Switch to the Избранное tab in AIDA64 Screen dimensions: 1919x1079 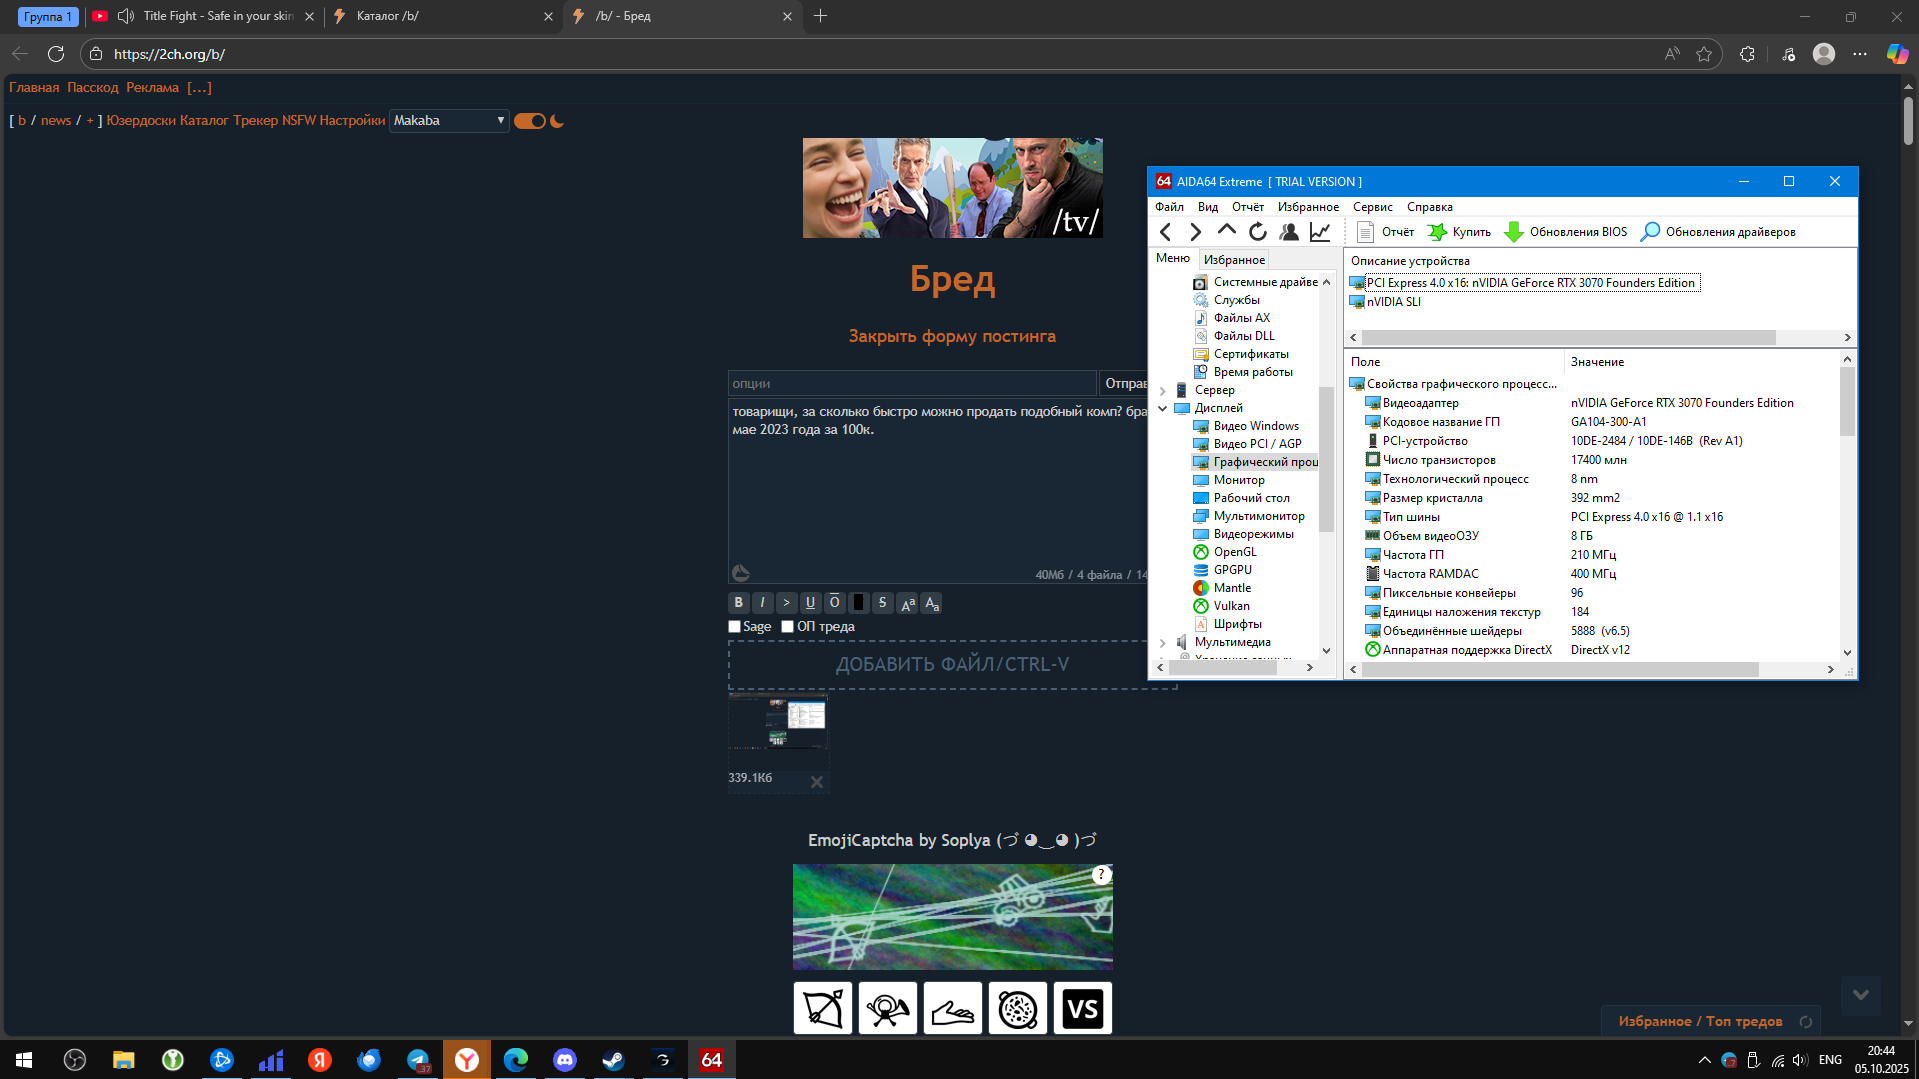pyautogui.click(x=1234, y=260)
